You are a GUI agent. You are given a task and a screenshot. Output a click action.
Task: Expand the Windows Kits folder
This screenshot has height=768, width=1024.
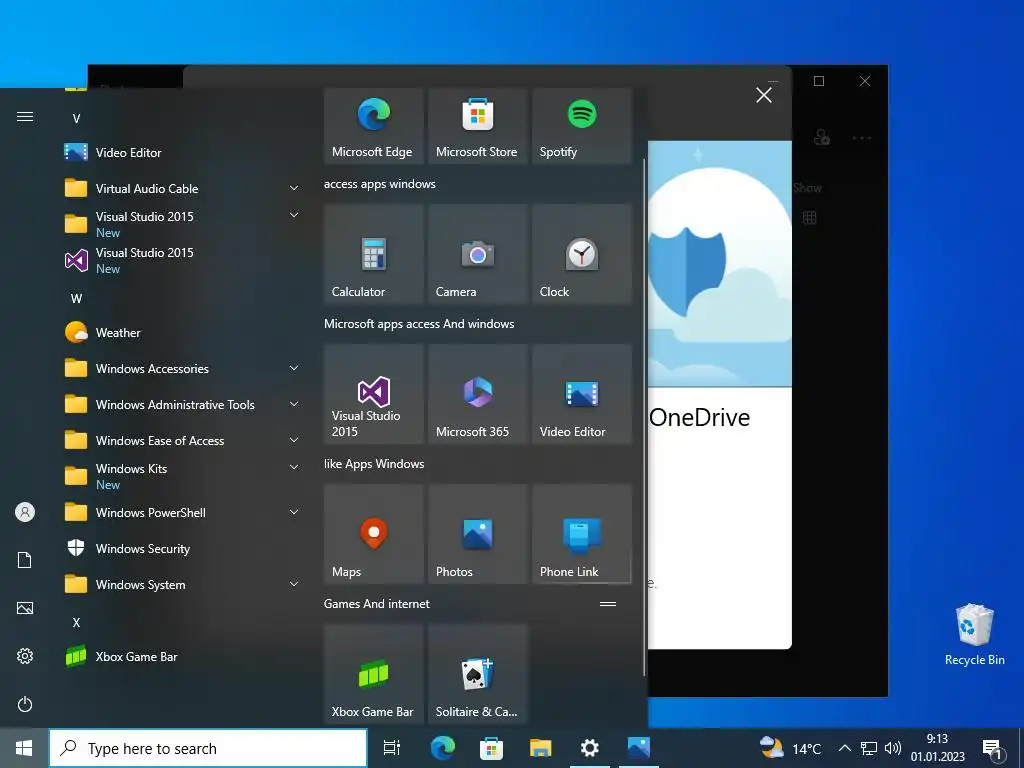(183, 477)
